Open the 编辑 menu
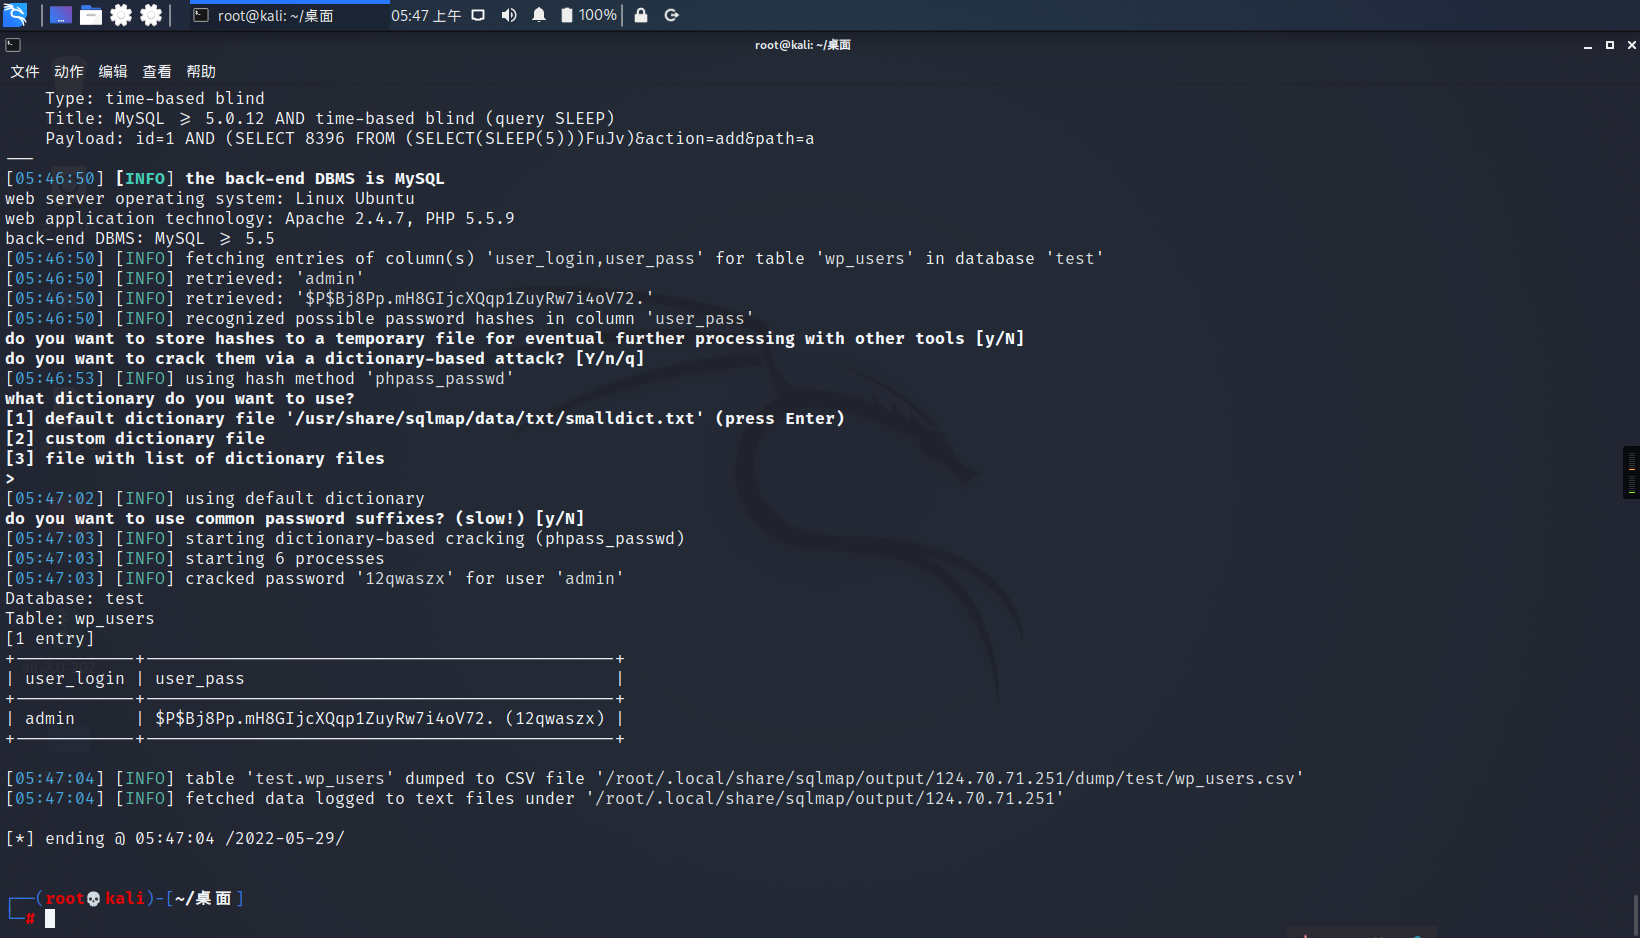This screenshot has height=938, width=1640. pyautogui.click(x=112, y=71)
